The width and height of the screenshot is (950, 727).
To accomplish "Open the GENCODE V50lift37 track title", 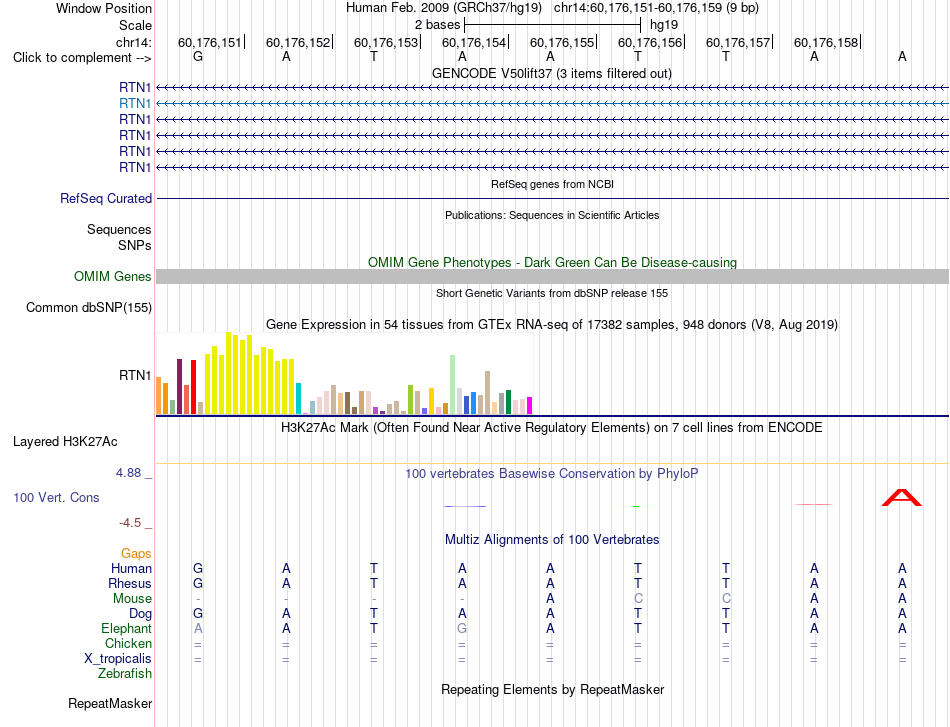I will click(552, 73).
